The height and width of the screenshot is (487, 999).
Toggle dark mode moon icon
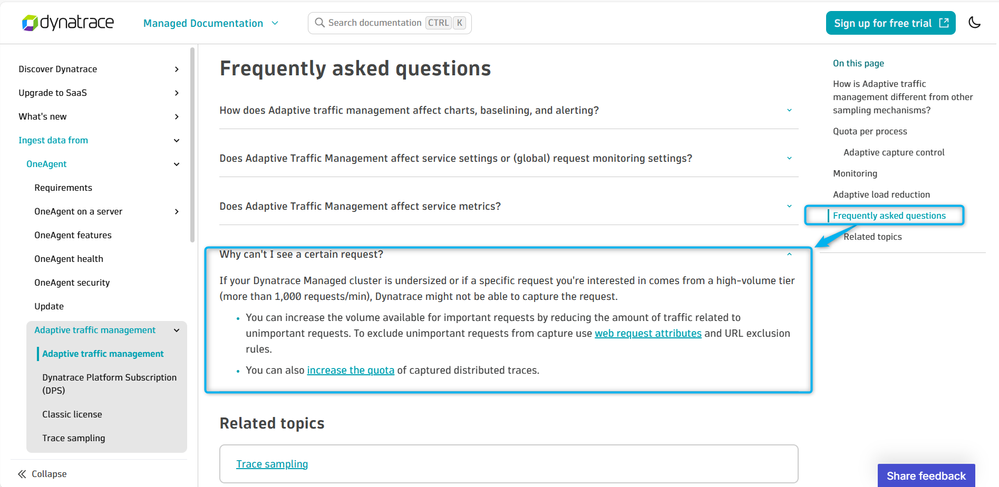(x=974, y=23)
